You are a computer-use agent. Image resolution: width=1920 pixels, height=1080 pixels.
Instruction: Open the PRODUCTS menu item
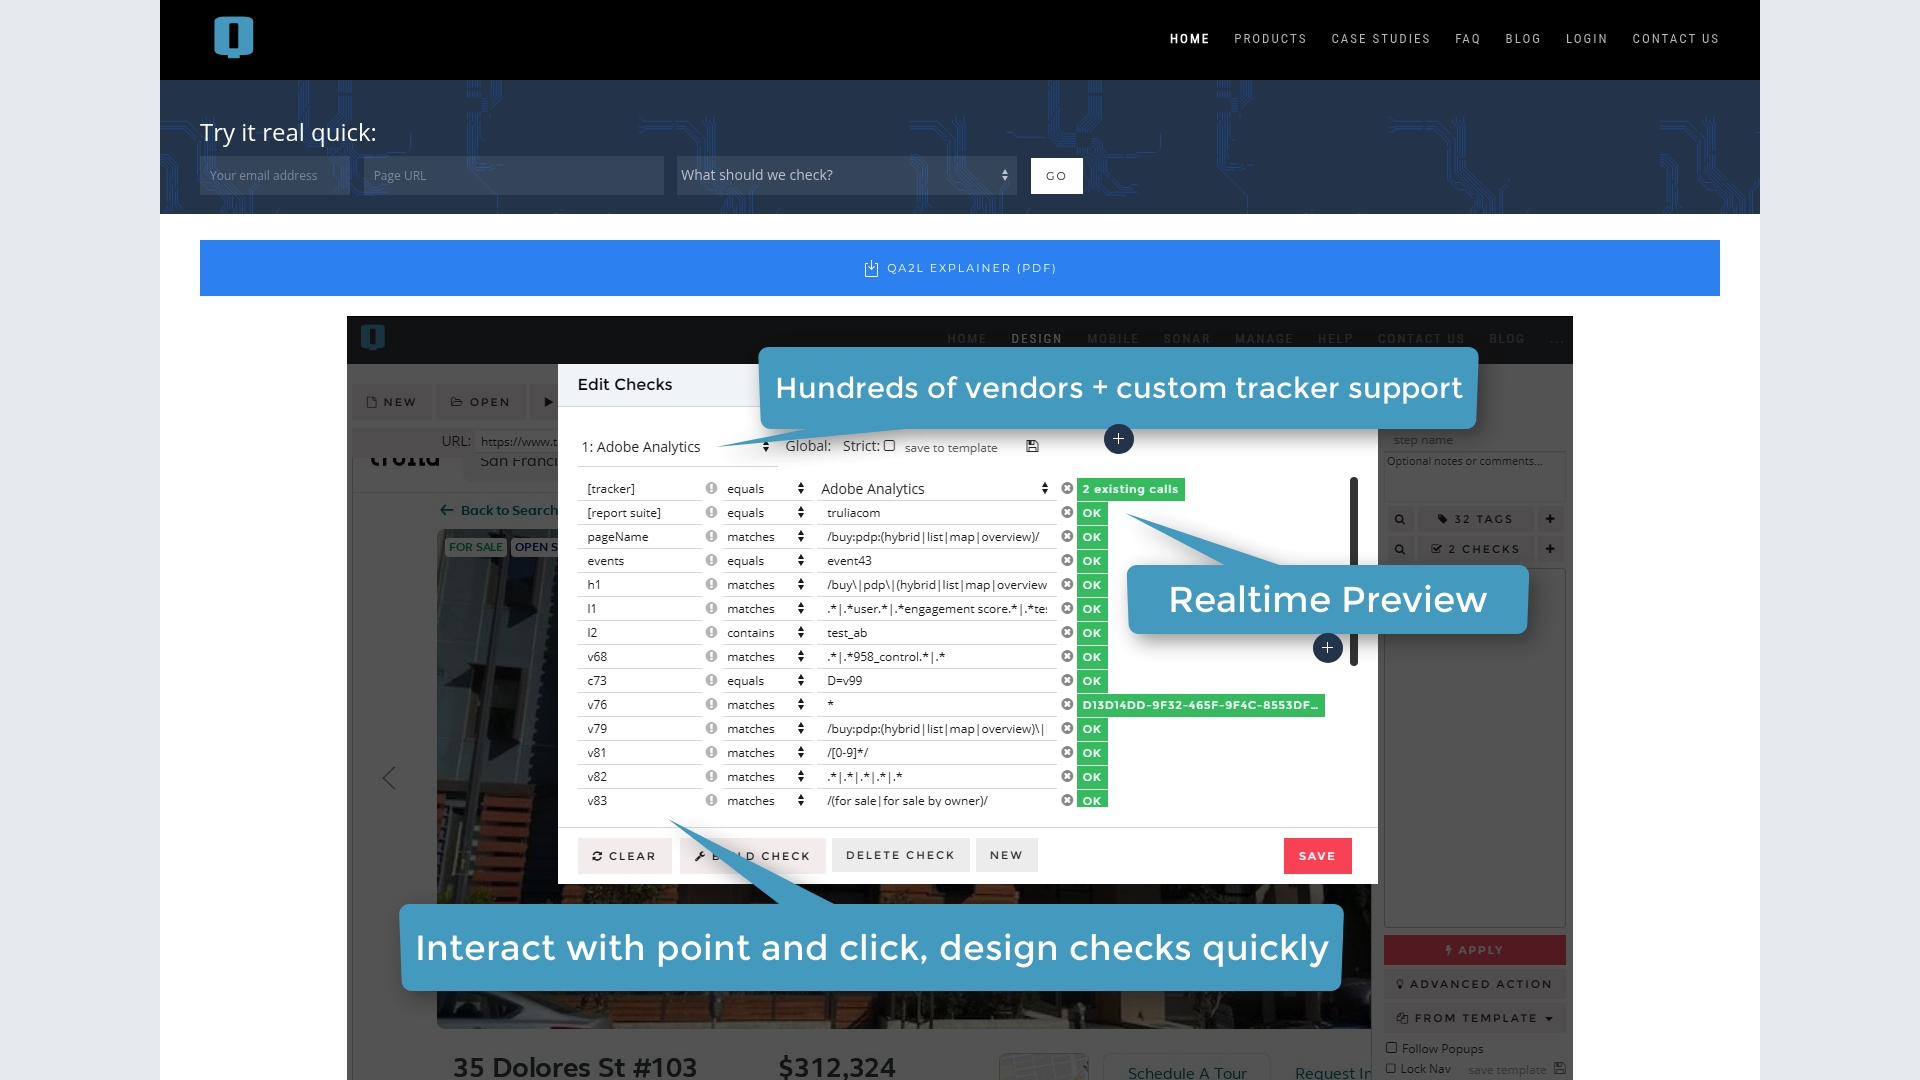pyautogui.click(x=1270, y=39)
